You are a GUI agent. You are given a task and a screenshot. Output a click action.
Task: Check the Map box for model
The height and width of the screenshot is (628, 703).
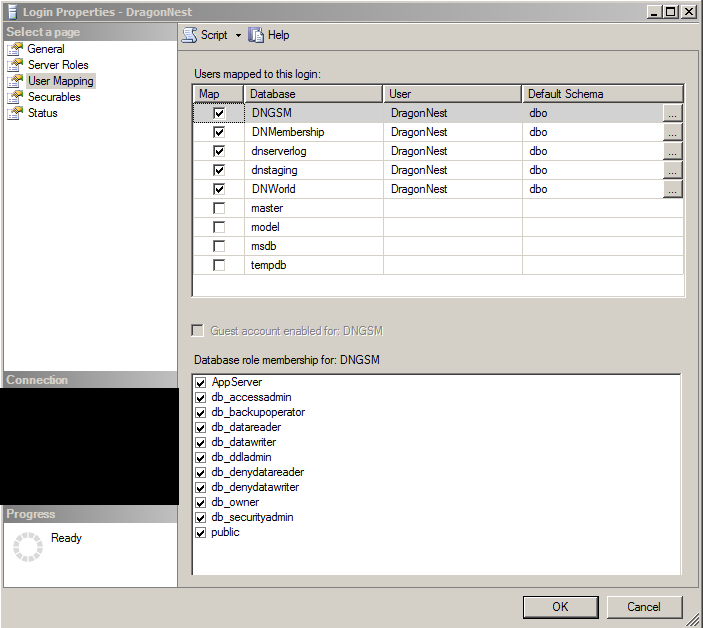pyautogui.click(x=219, y=227)
